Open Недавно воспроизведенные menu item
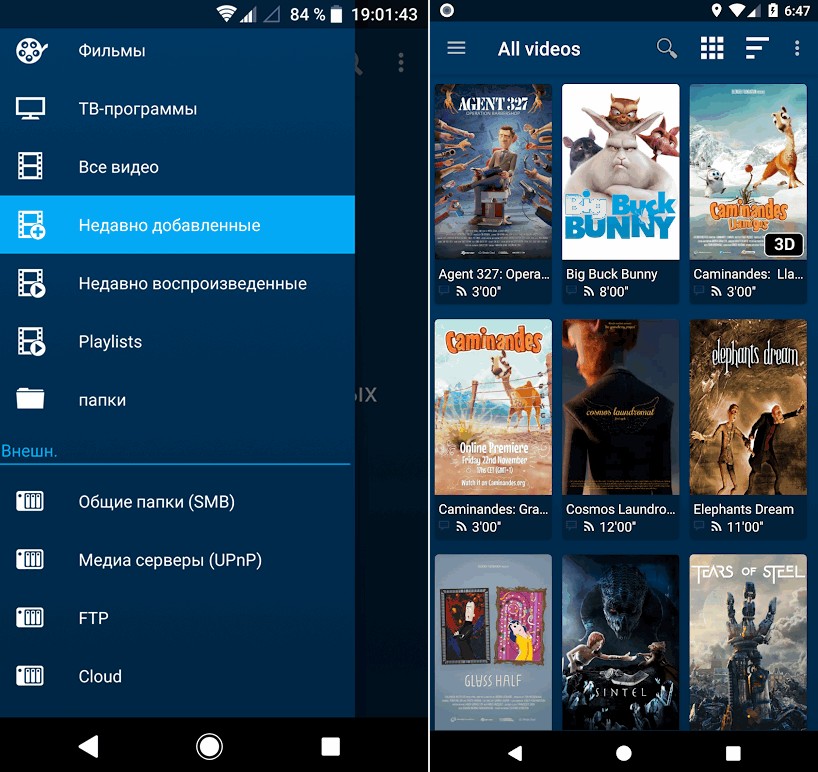 click(x=177, y=283)
